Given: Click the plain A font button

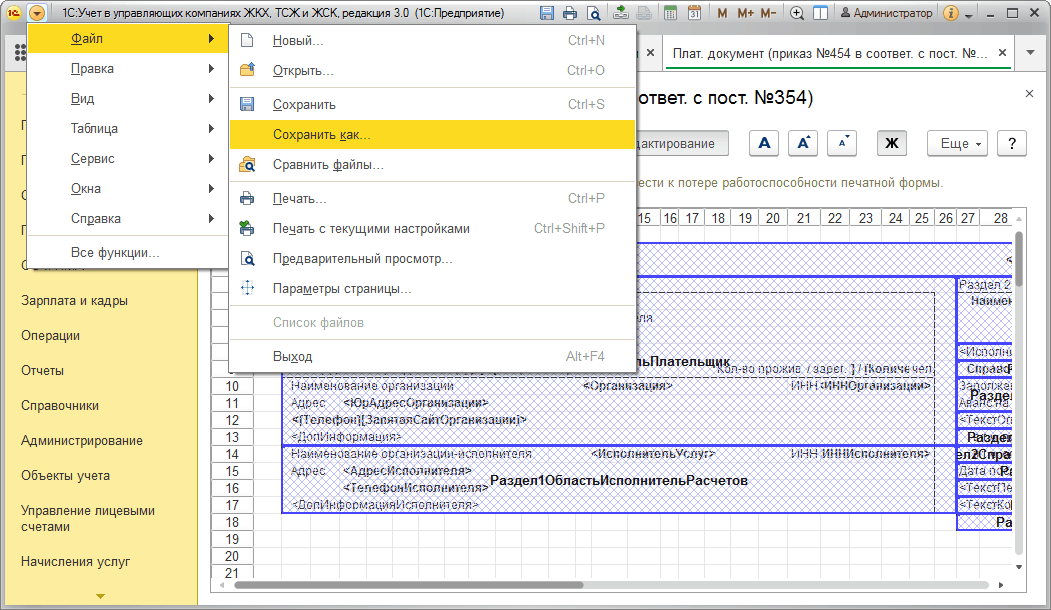Looking at the screenshot, I should coord(764,143).
